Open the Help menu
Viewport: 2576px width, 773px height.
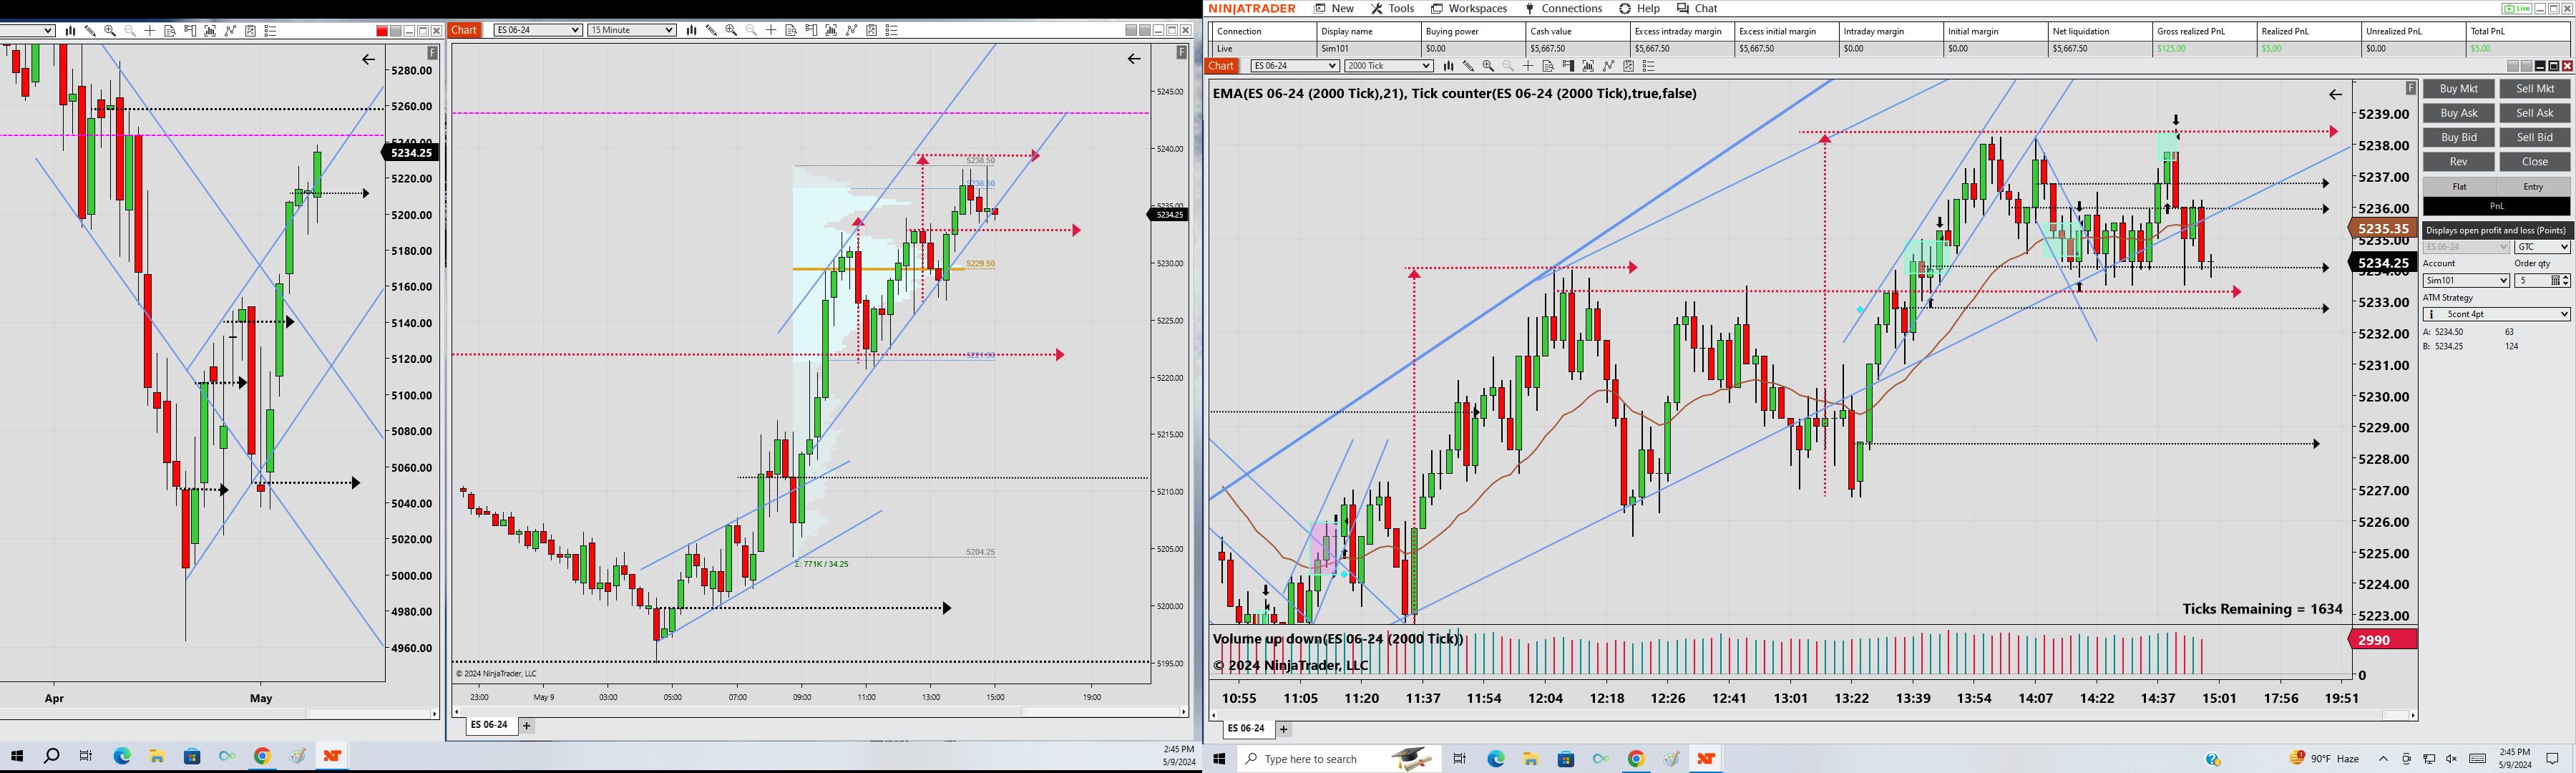[1640, 8]
